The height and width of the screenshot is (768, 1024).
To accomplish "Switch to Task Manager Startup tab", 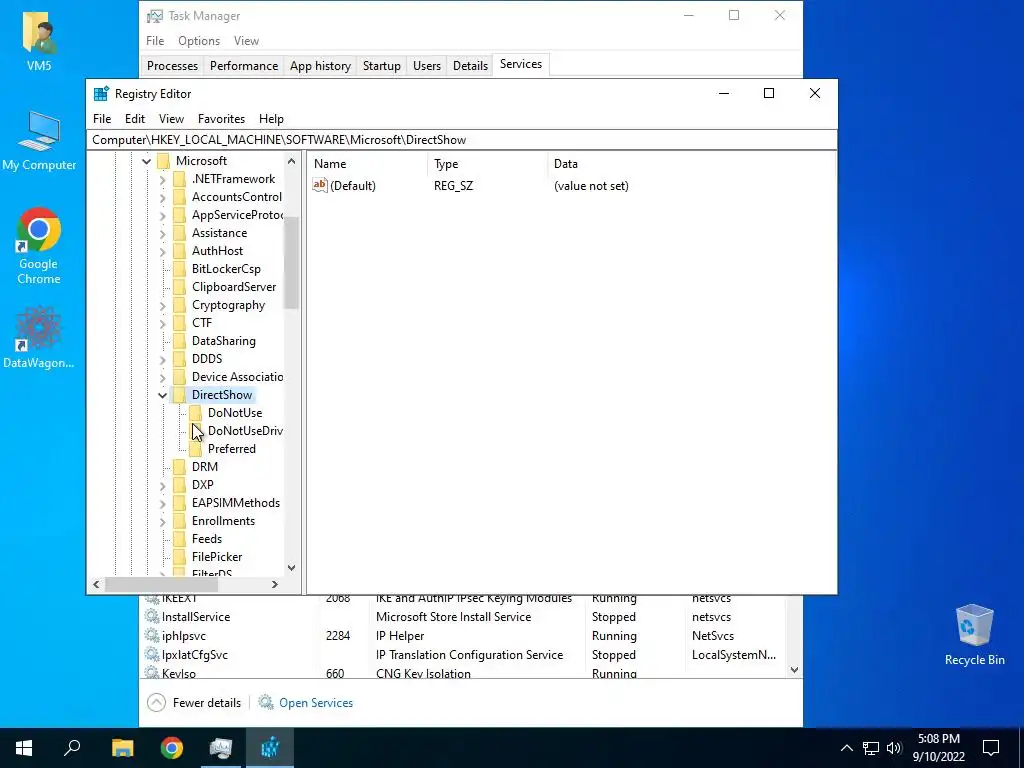I will click(x=381, y=66).
